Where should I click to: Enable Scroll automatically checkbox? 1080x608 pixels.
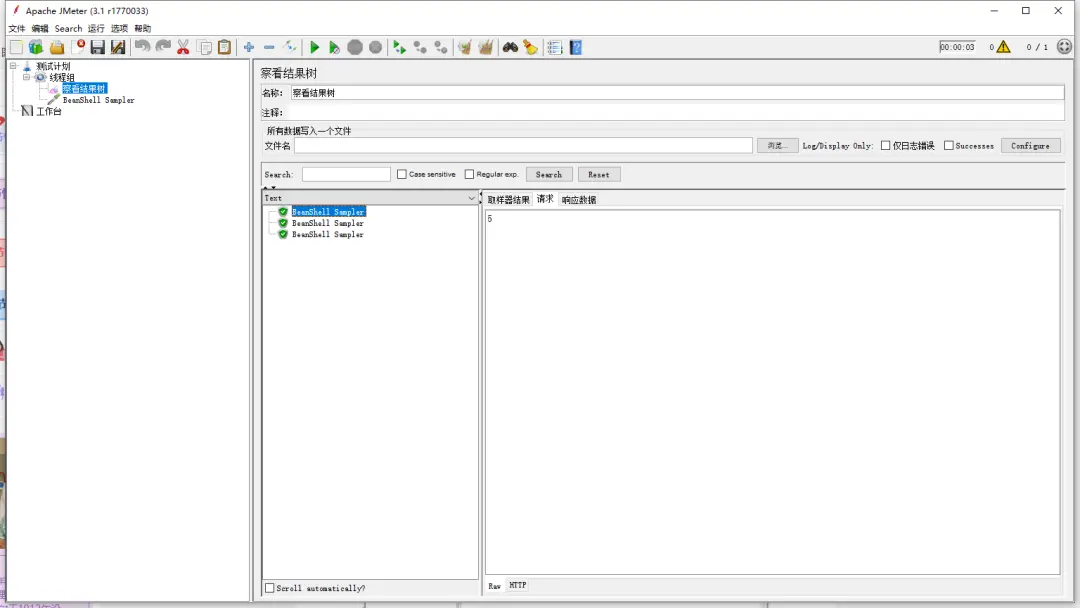[270, 588]
